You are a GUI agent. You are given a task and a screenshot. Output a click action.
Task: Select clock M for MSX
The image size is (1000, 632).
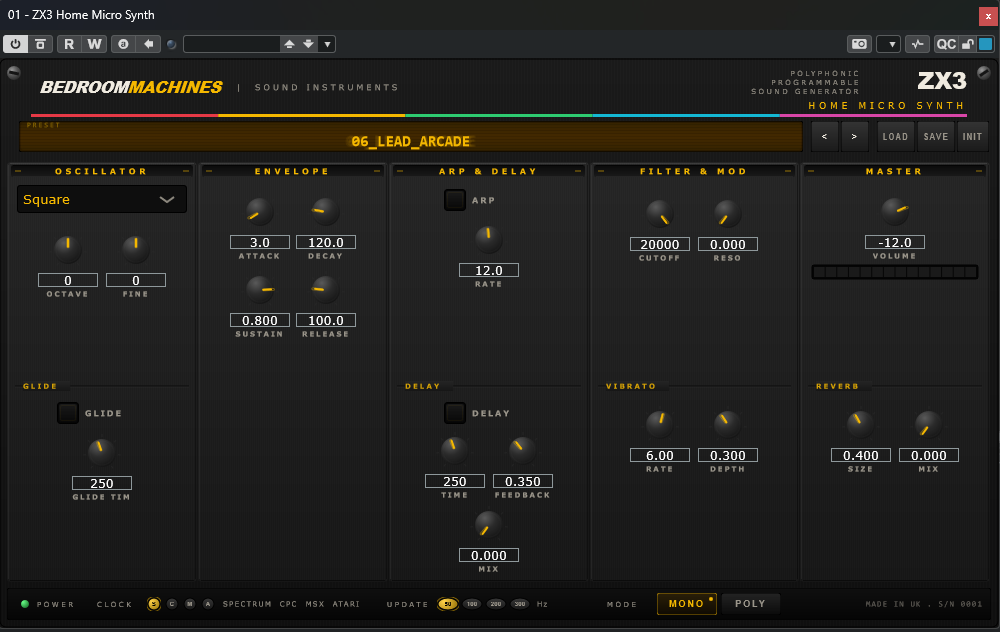coord(189,603)
